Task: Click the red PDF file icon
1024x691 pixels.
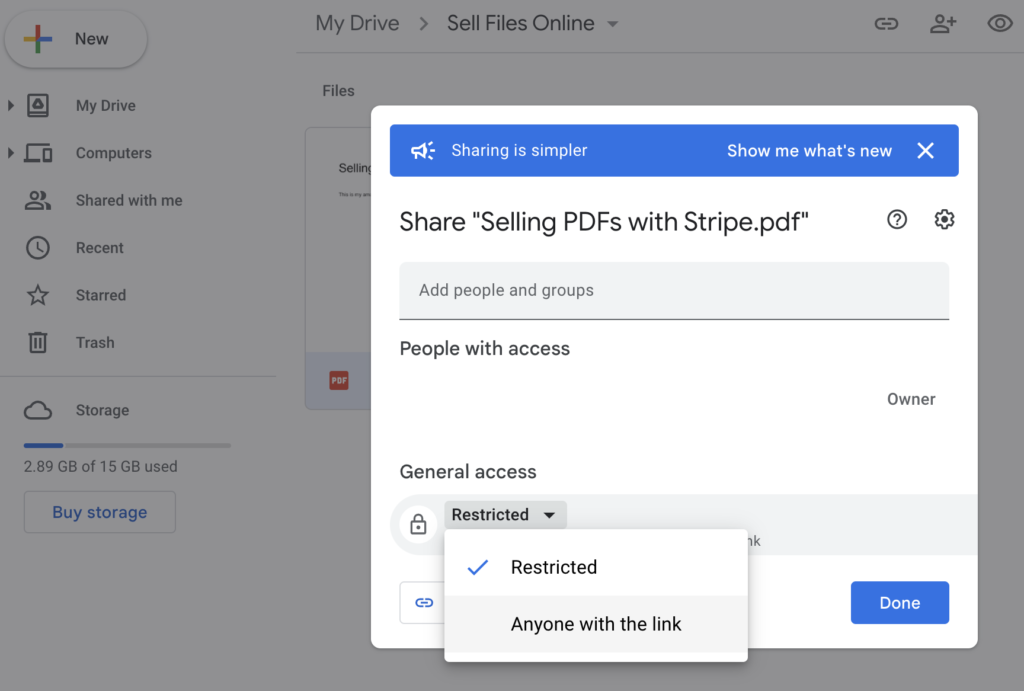Action: pyautogui.click(x=339, y=380)
